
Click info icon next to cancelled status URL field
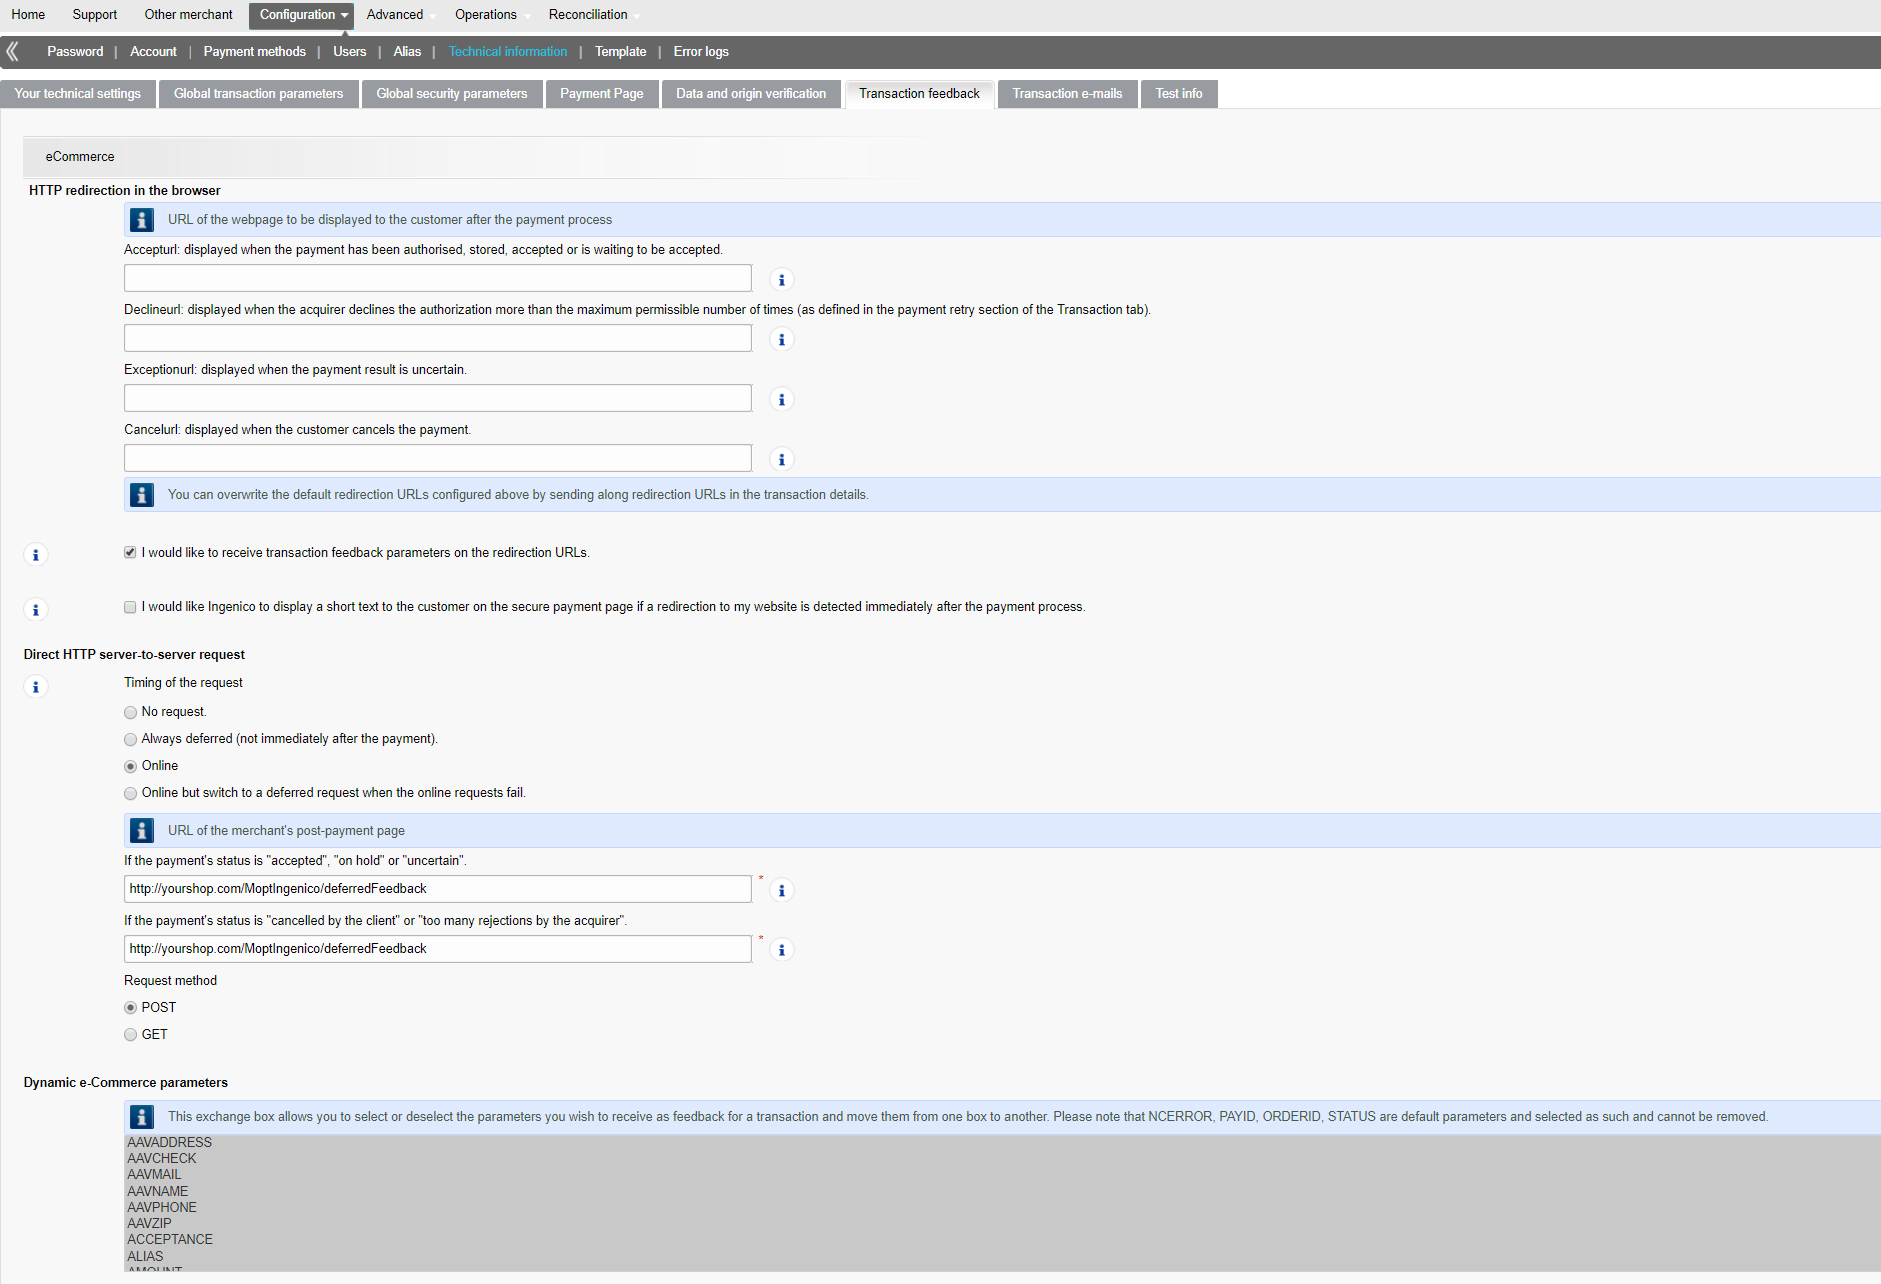coord(782,950)
